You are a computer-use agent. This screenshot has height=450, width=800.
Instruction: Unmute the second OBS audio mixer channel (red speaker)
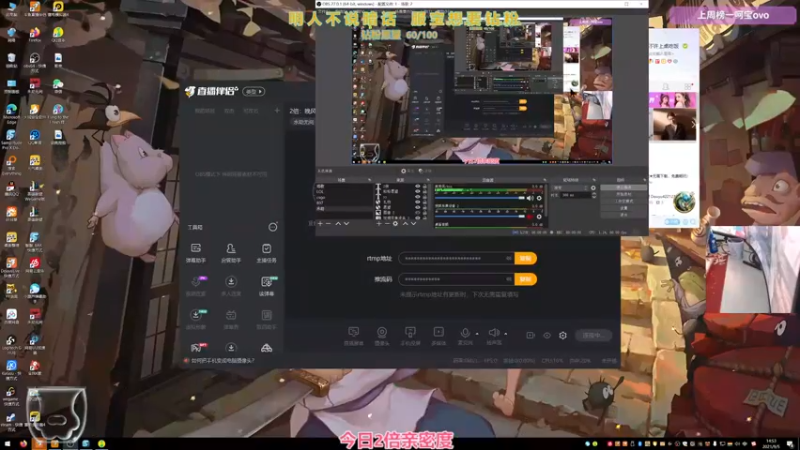click(530, 216)
